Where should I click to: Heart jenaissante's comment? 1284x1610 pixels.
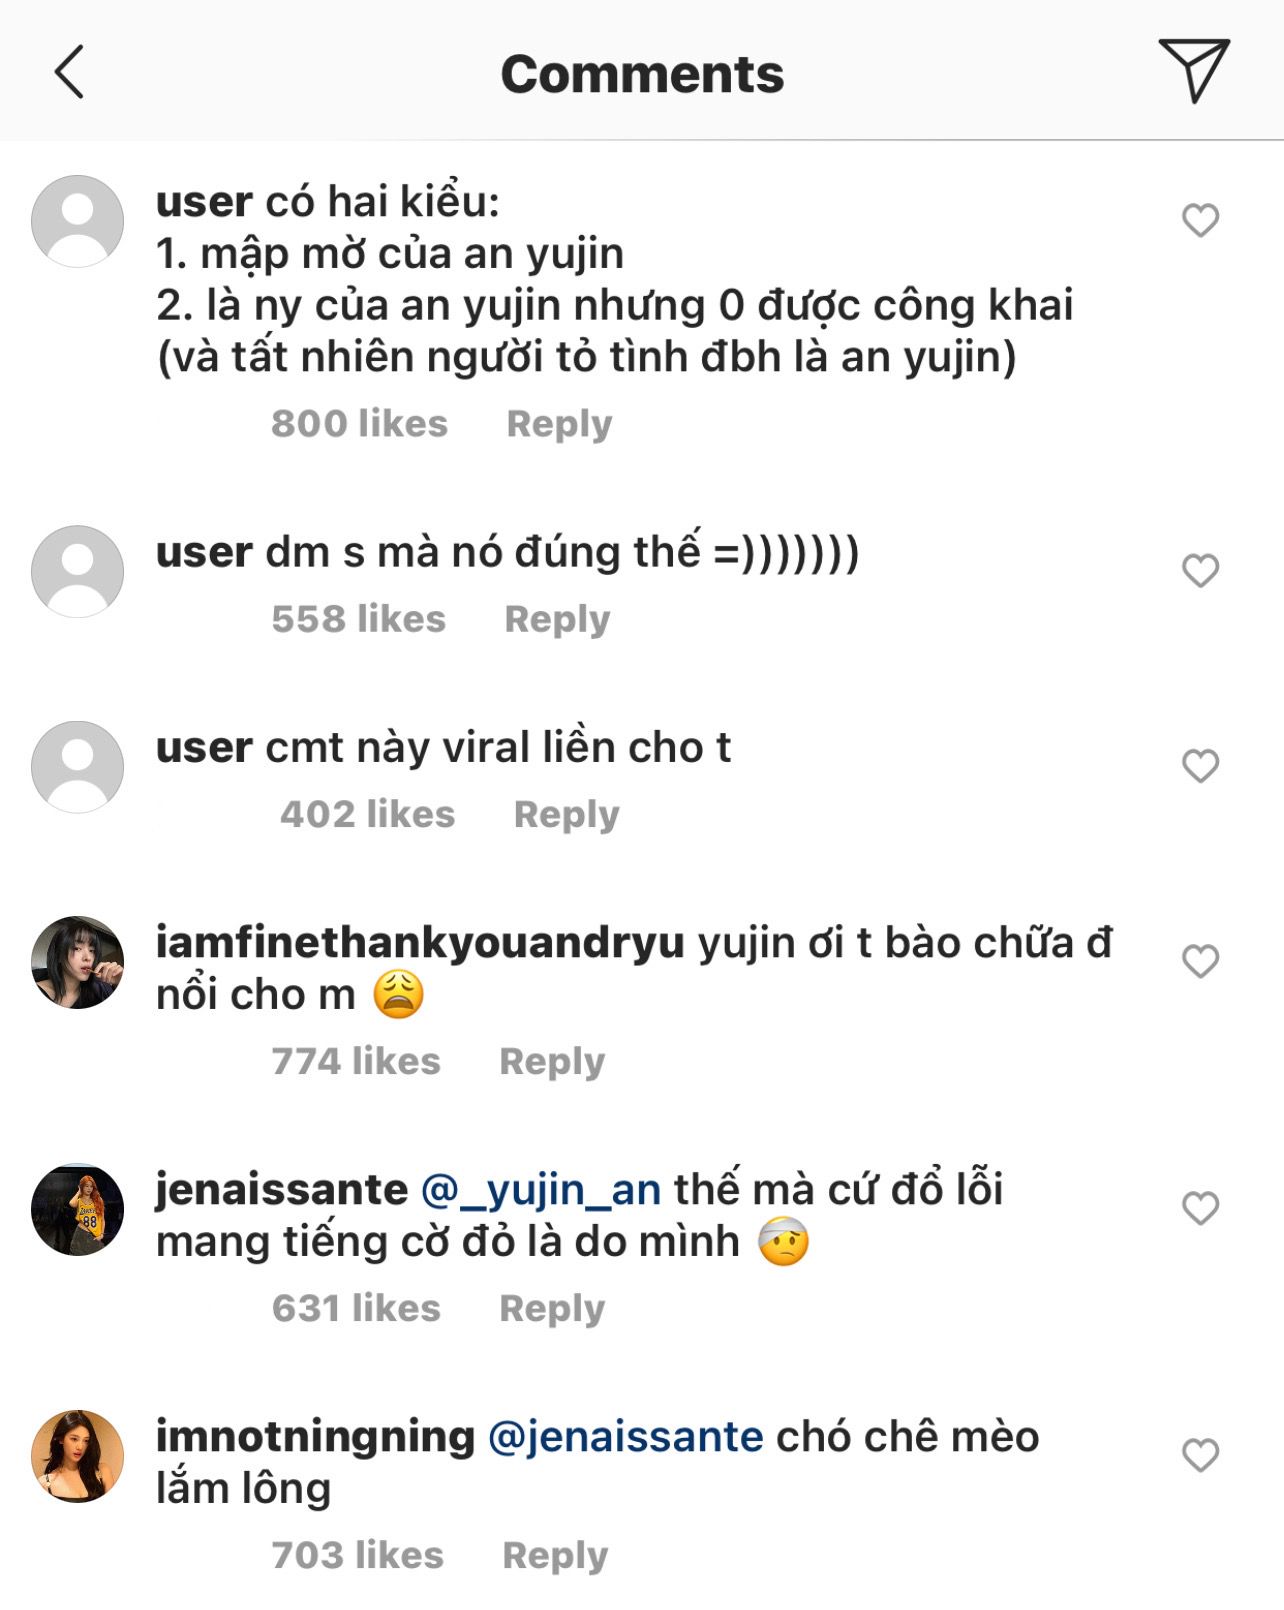pyautogui.click(x=1200, y=1208)
